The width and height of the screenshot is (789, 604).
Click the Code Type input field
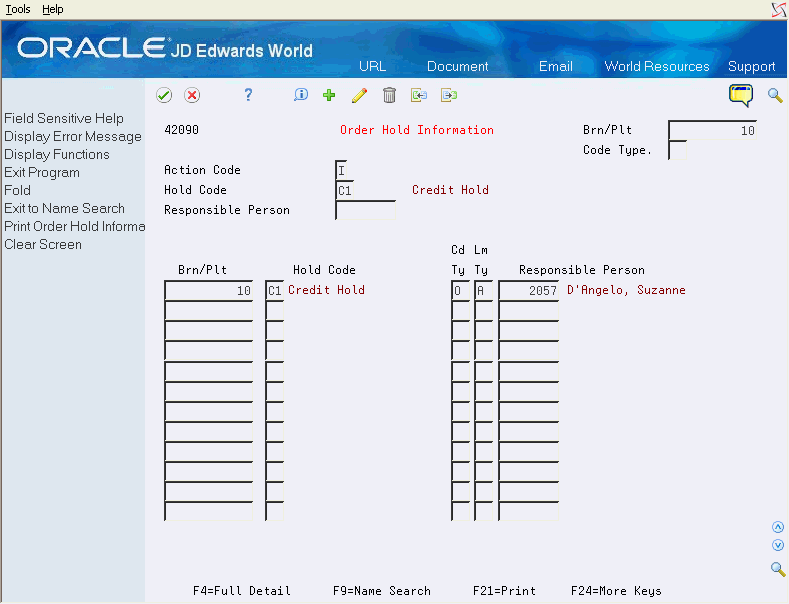click(677, 150)
